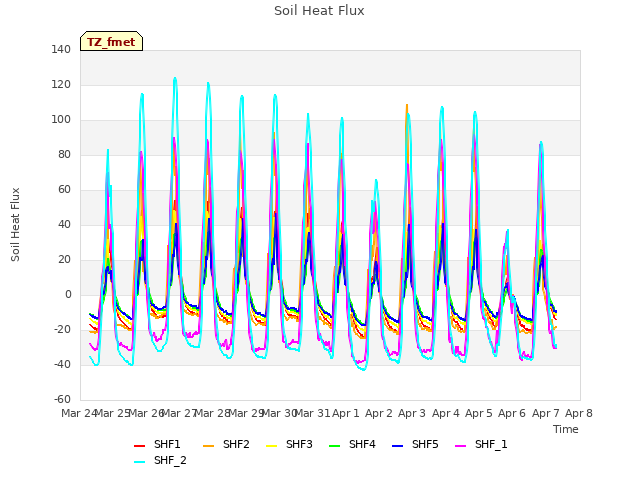This screenshot has height=480, width=640.
Task: Click the 100 y-axis tick value
Action: click(x=61, y=120)
